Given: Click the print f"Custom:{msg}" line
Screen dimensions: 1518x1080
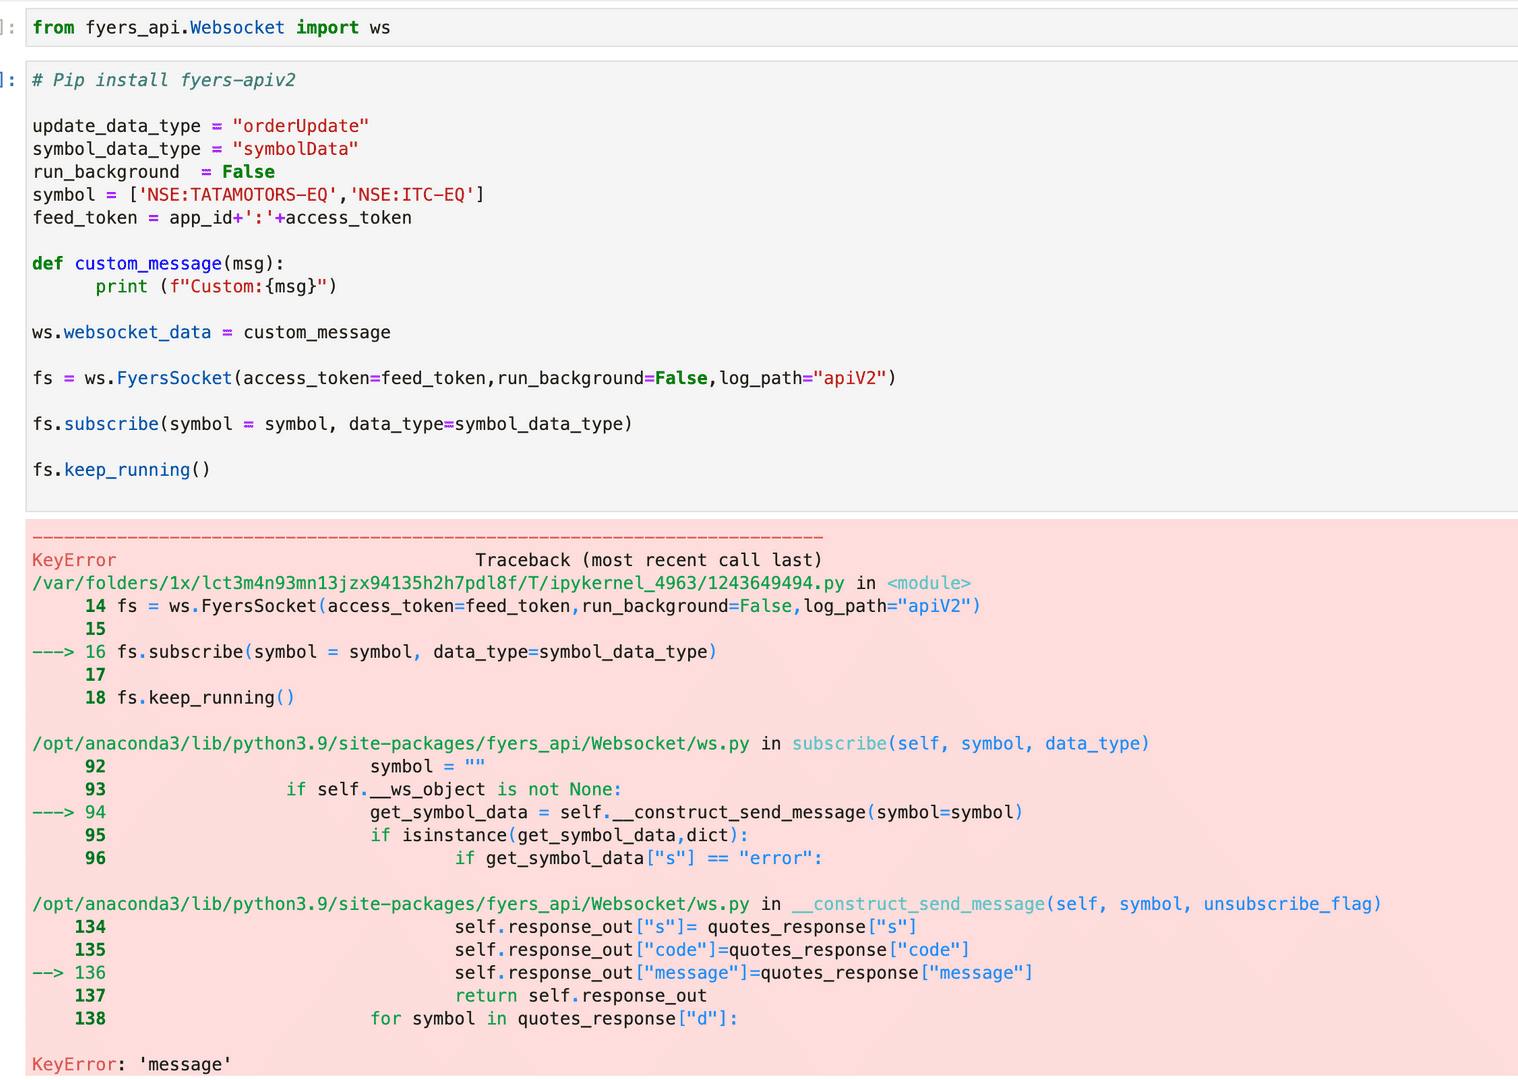Looking at the screenshot, I should [x=216, y=287].
